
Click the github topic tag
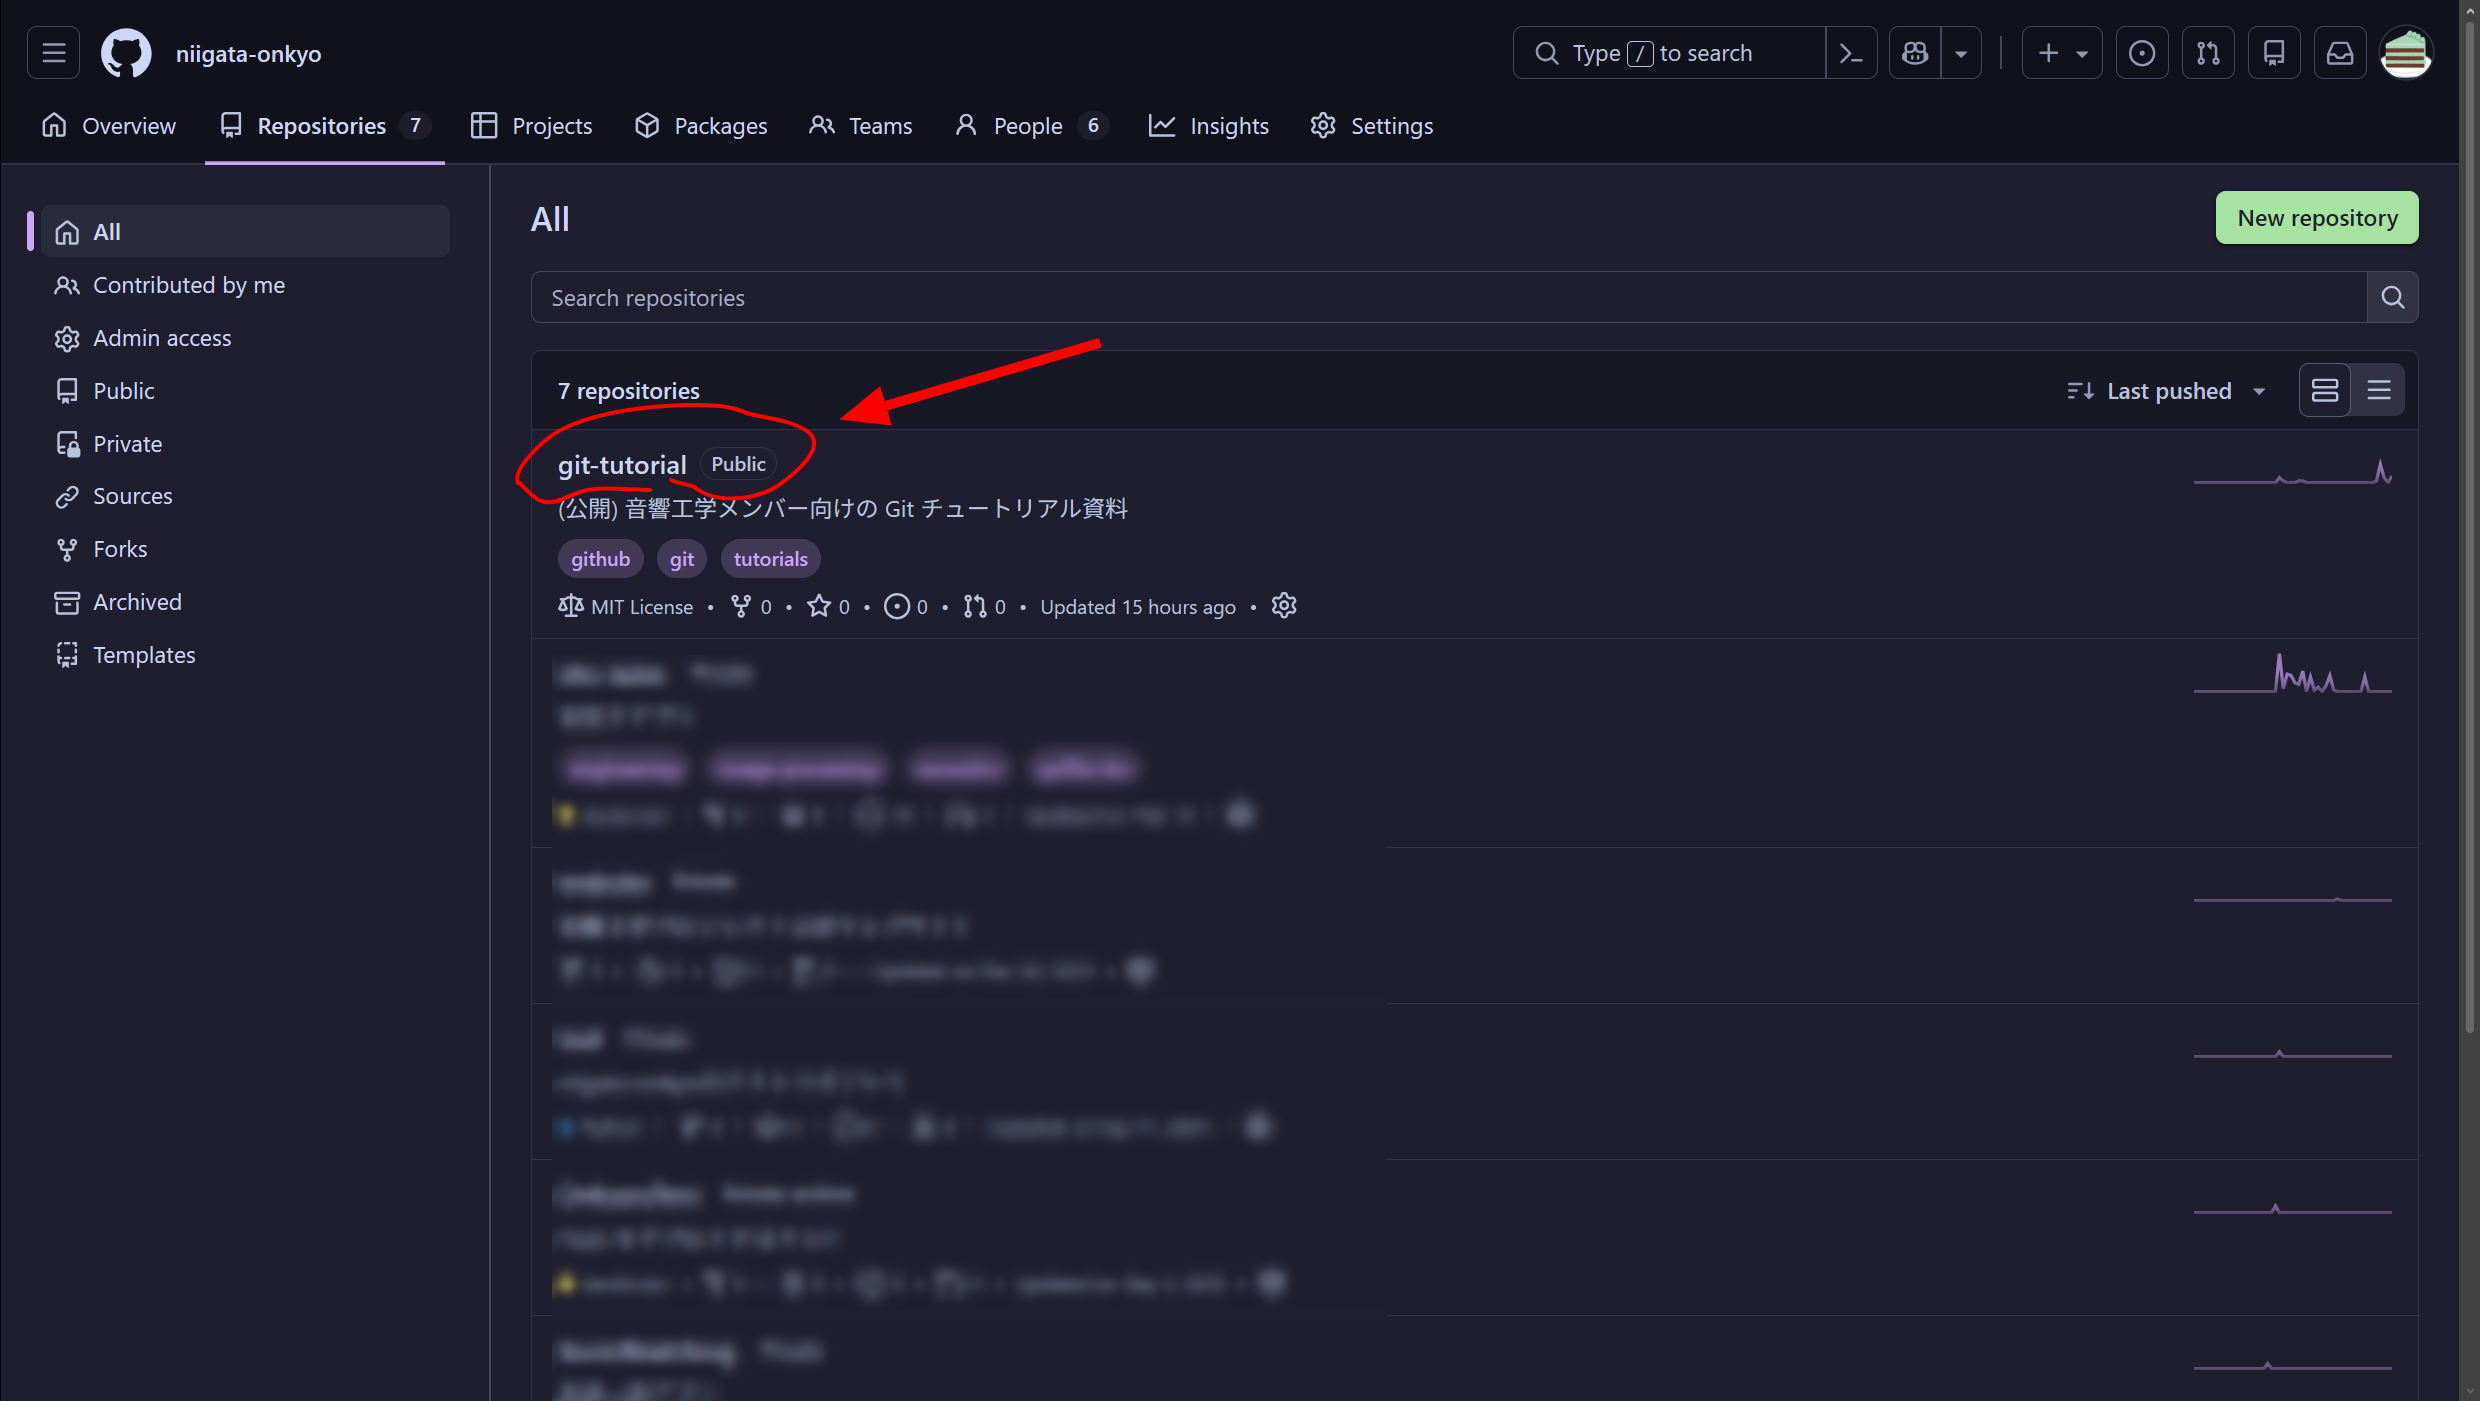(x=600, y=559)
